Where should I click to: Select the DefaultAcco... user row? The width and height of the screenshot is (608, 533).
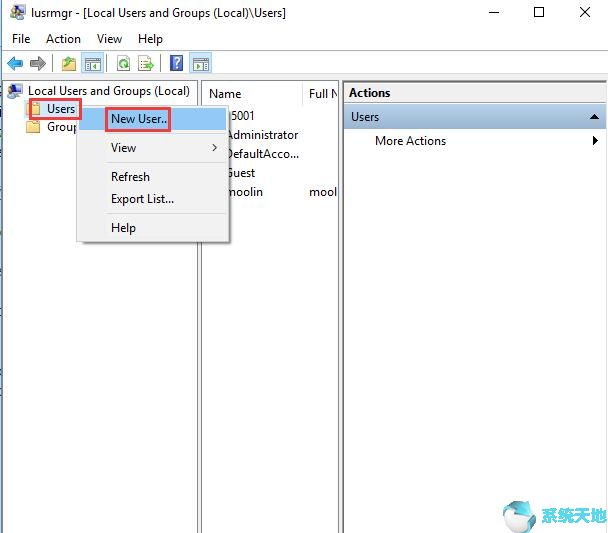coord(263,154)
